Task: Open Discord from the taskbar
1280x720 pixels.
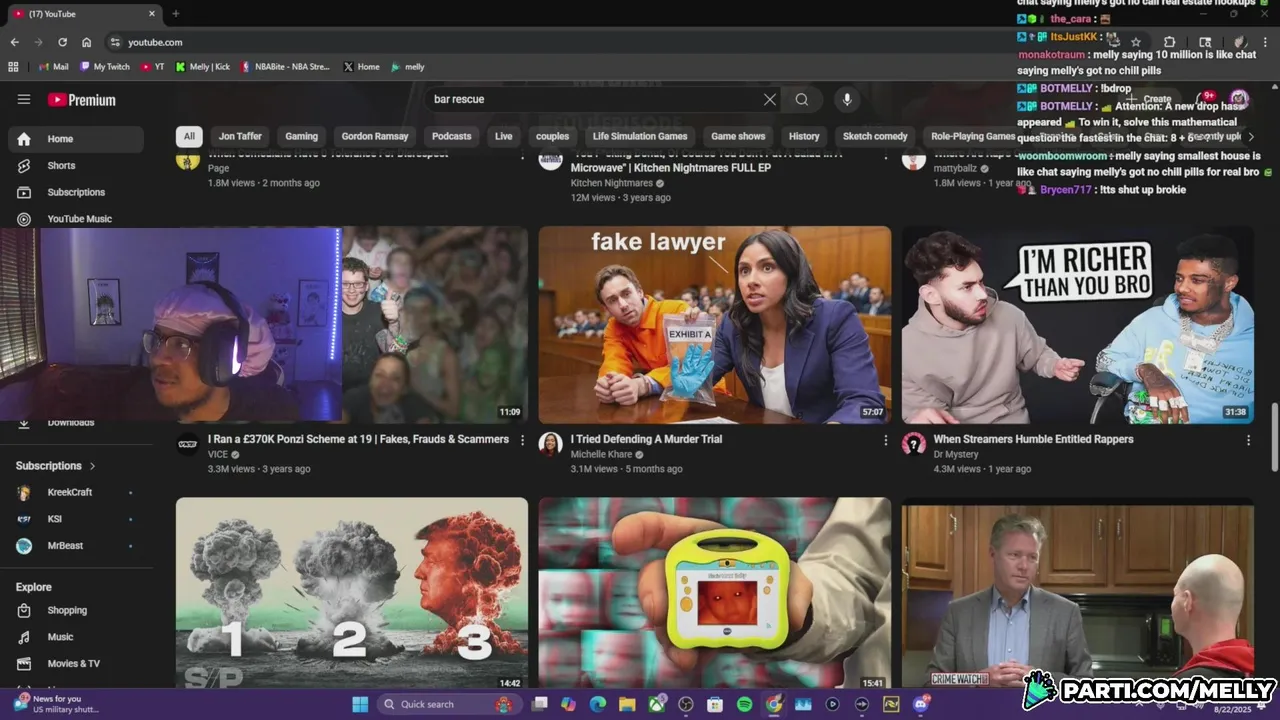Action: tap(921, 704)
